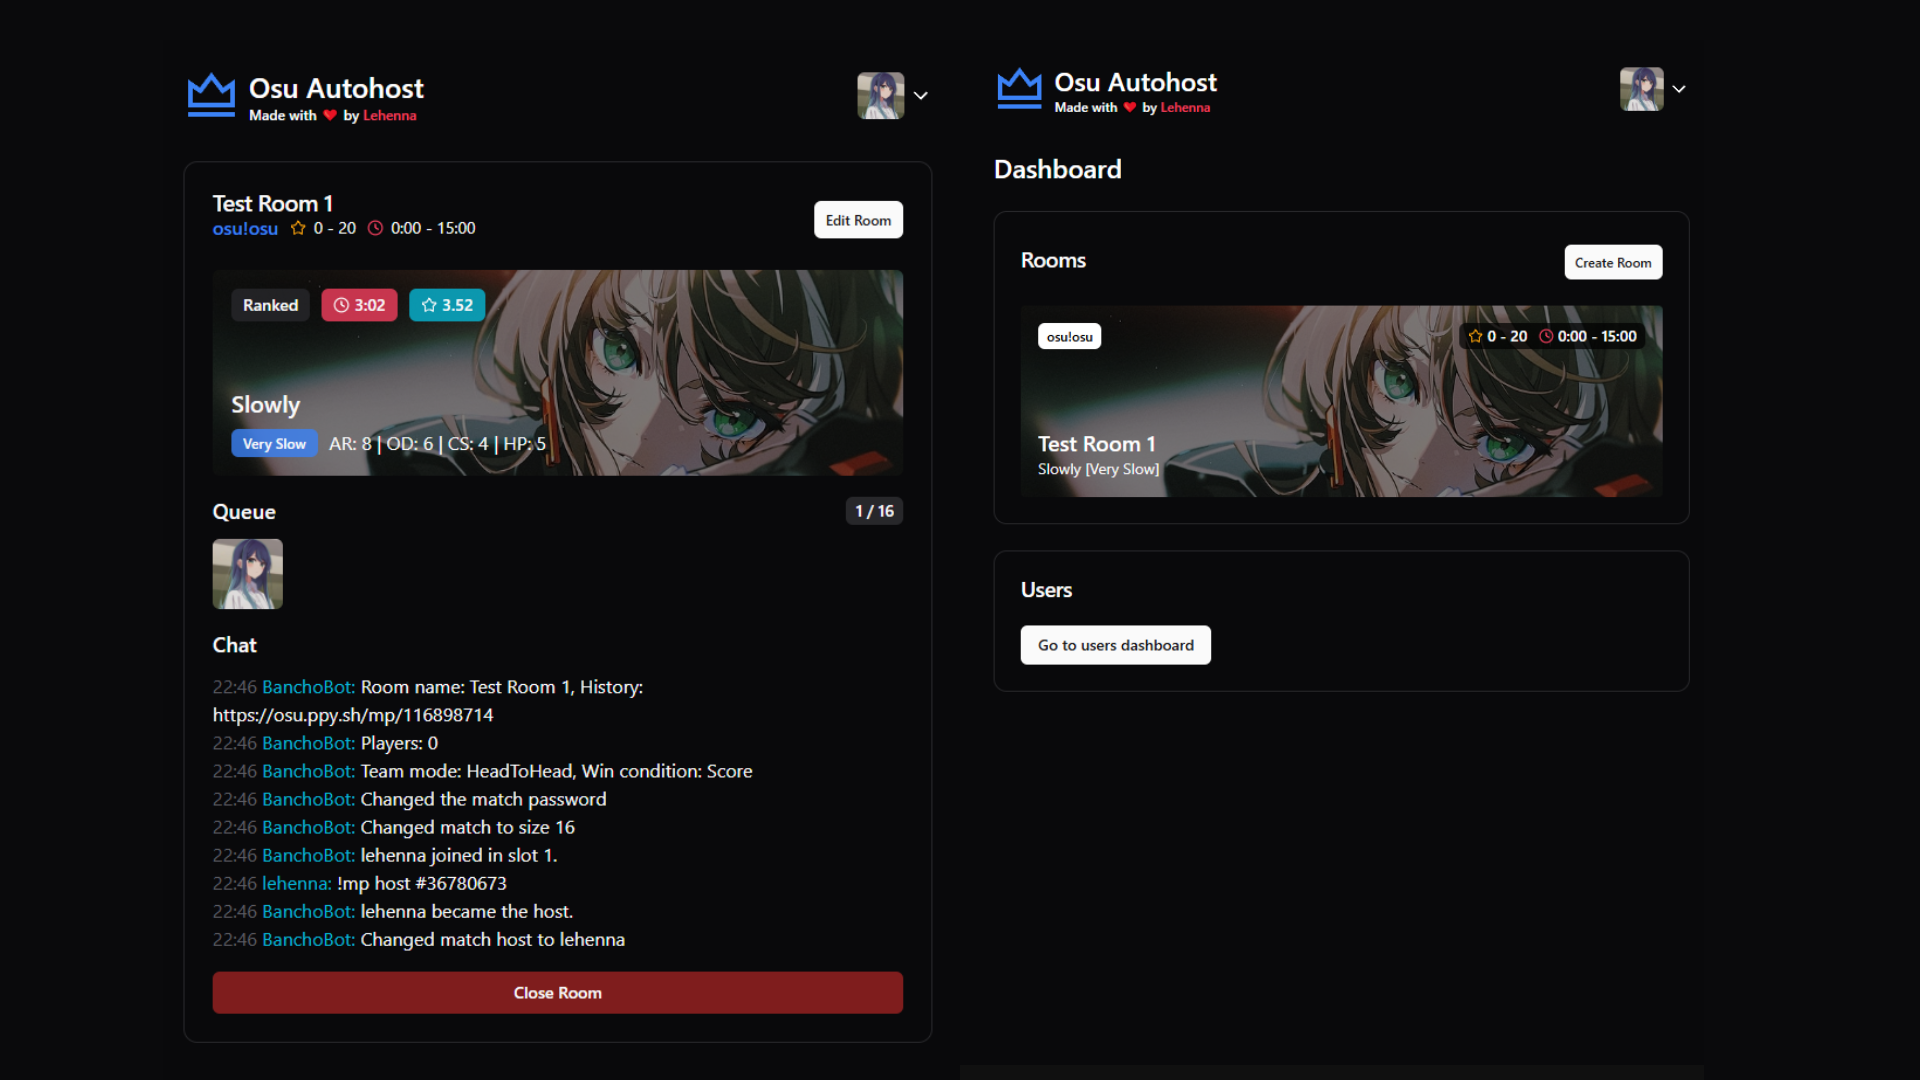Image resolution: width=1920 pixels, height=1080 pixels.
Task: Click the Osu Autohost title in Dashboard page
Action: (1135, 82)
